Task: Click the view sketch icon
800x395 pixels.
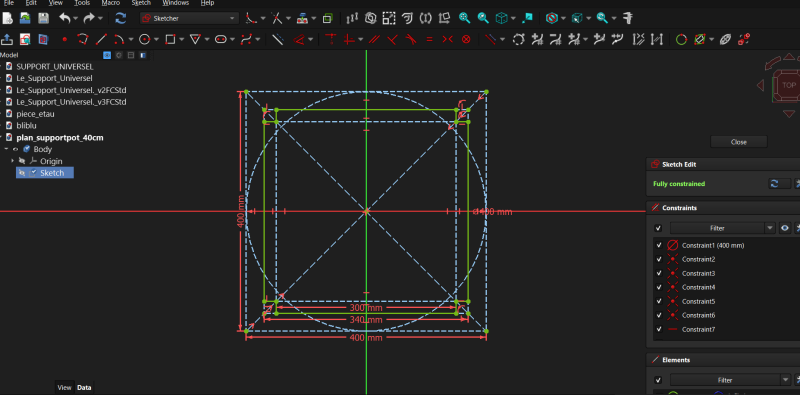Action: click(x=24, y=39)
